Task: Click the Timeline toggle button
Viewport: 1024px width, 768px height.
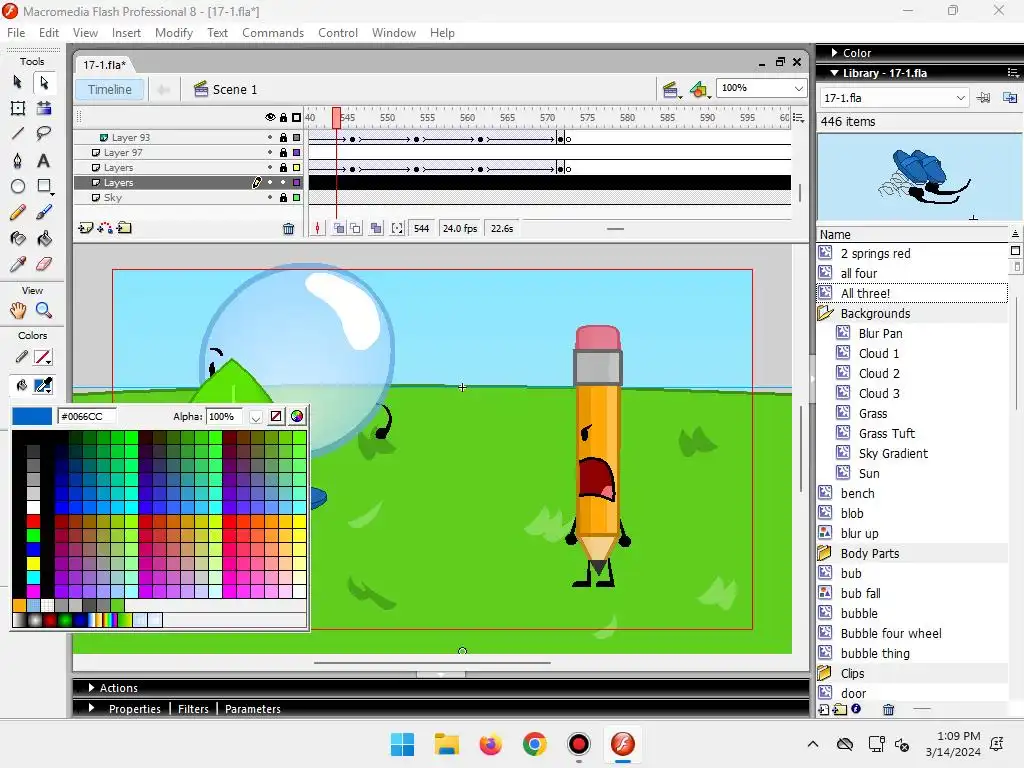Action: coord(110,89)
